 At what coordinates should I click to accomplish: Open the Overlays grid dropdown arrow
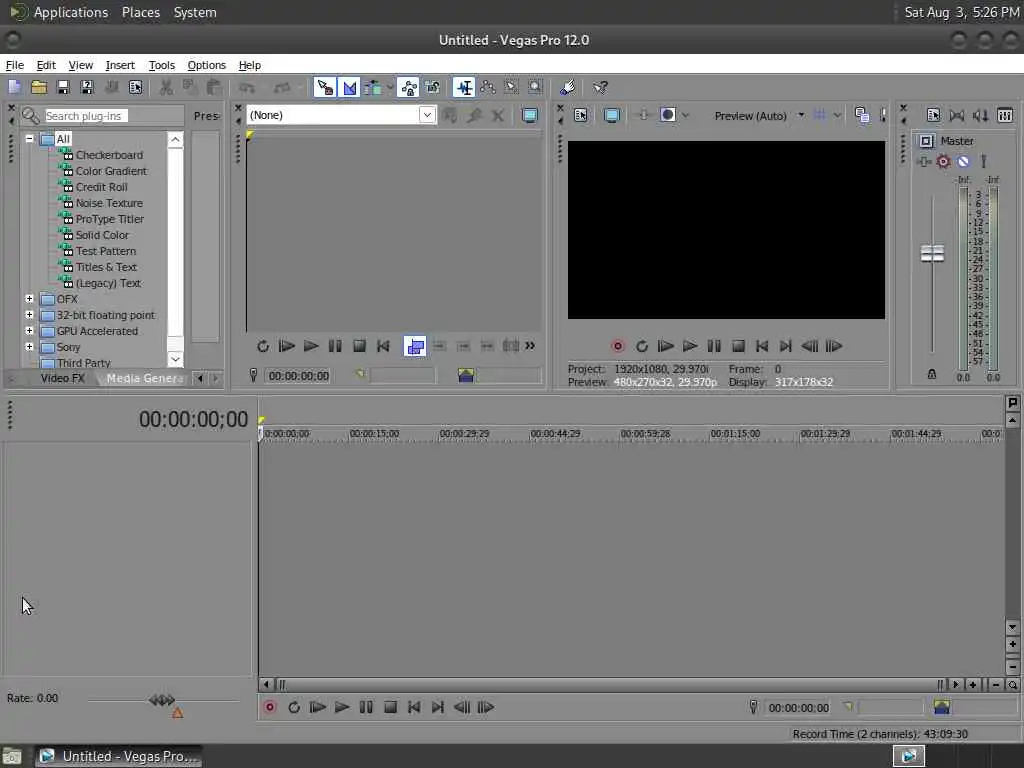click(837, 116)
